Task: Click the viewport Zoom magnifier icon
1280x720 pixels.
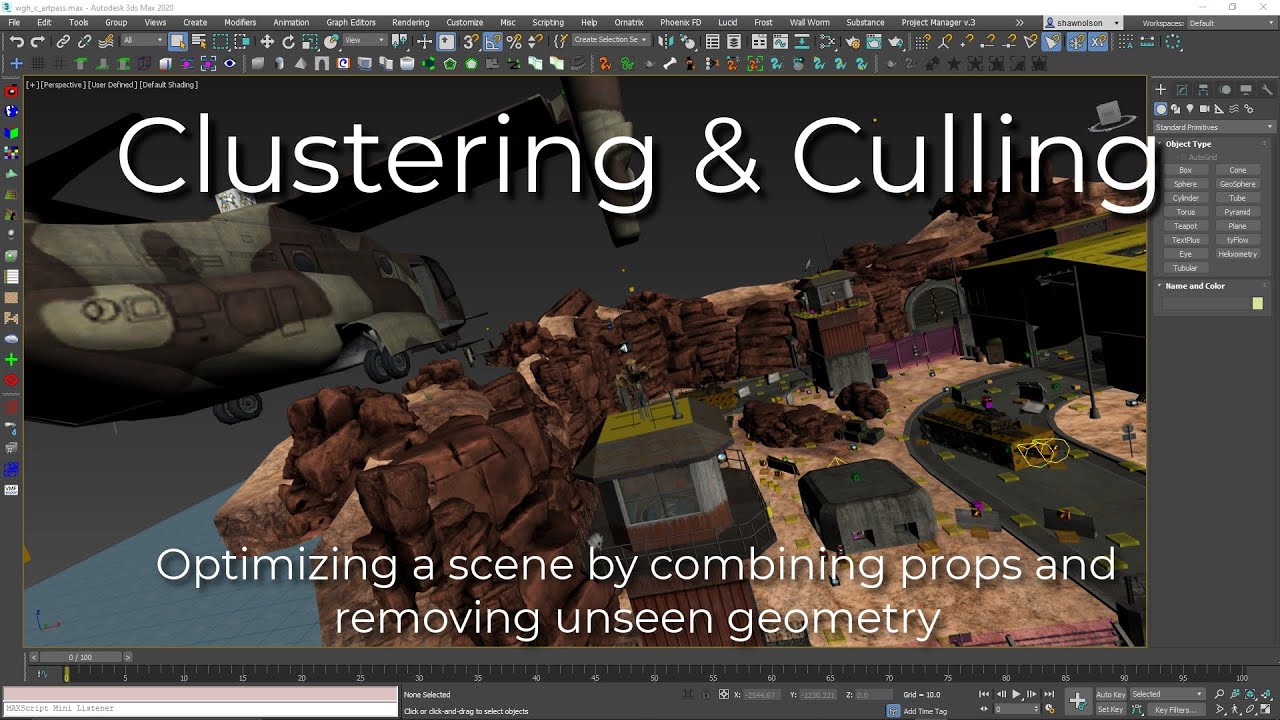Action: [1219, 694]
